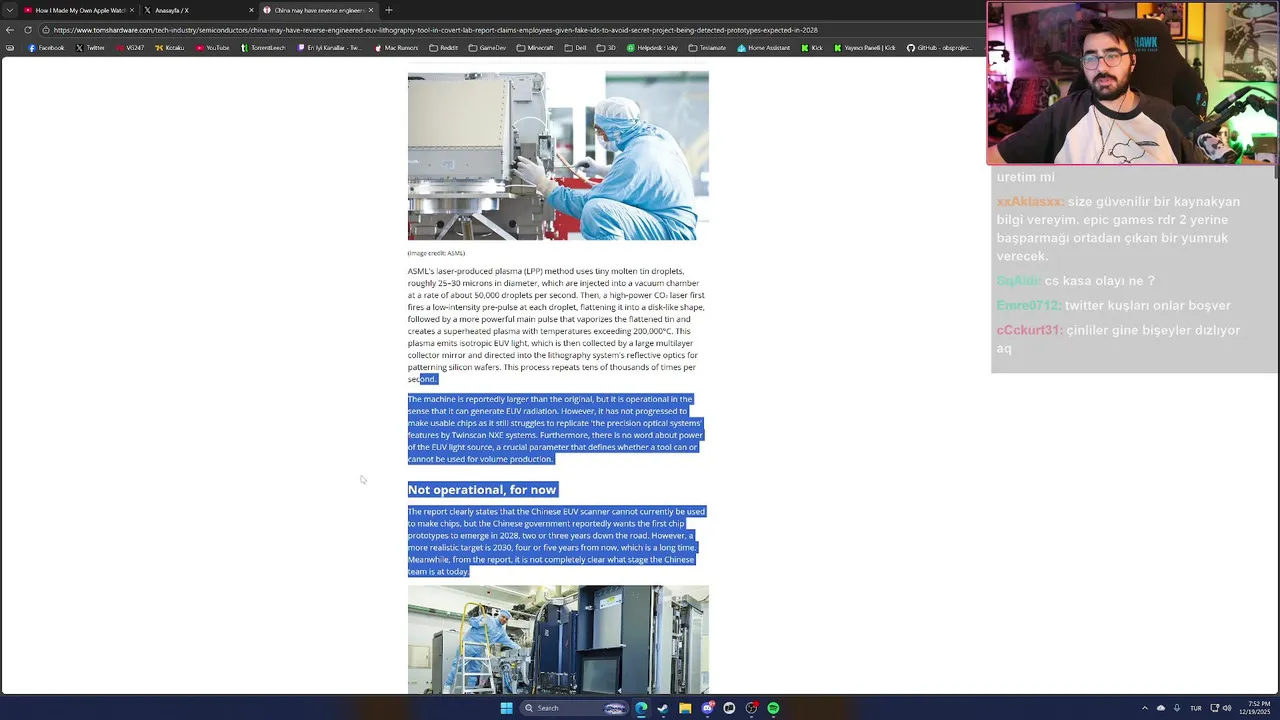This screenshot has height=720, width=1280.
Task: Open Spotify from the taskbar
Action: pos(773,708)
